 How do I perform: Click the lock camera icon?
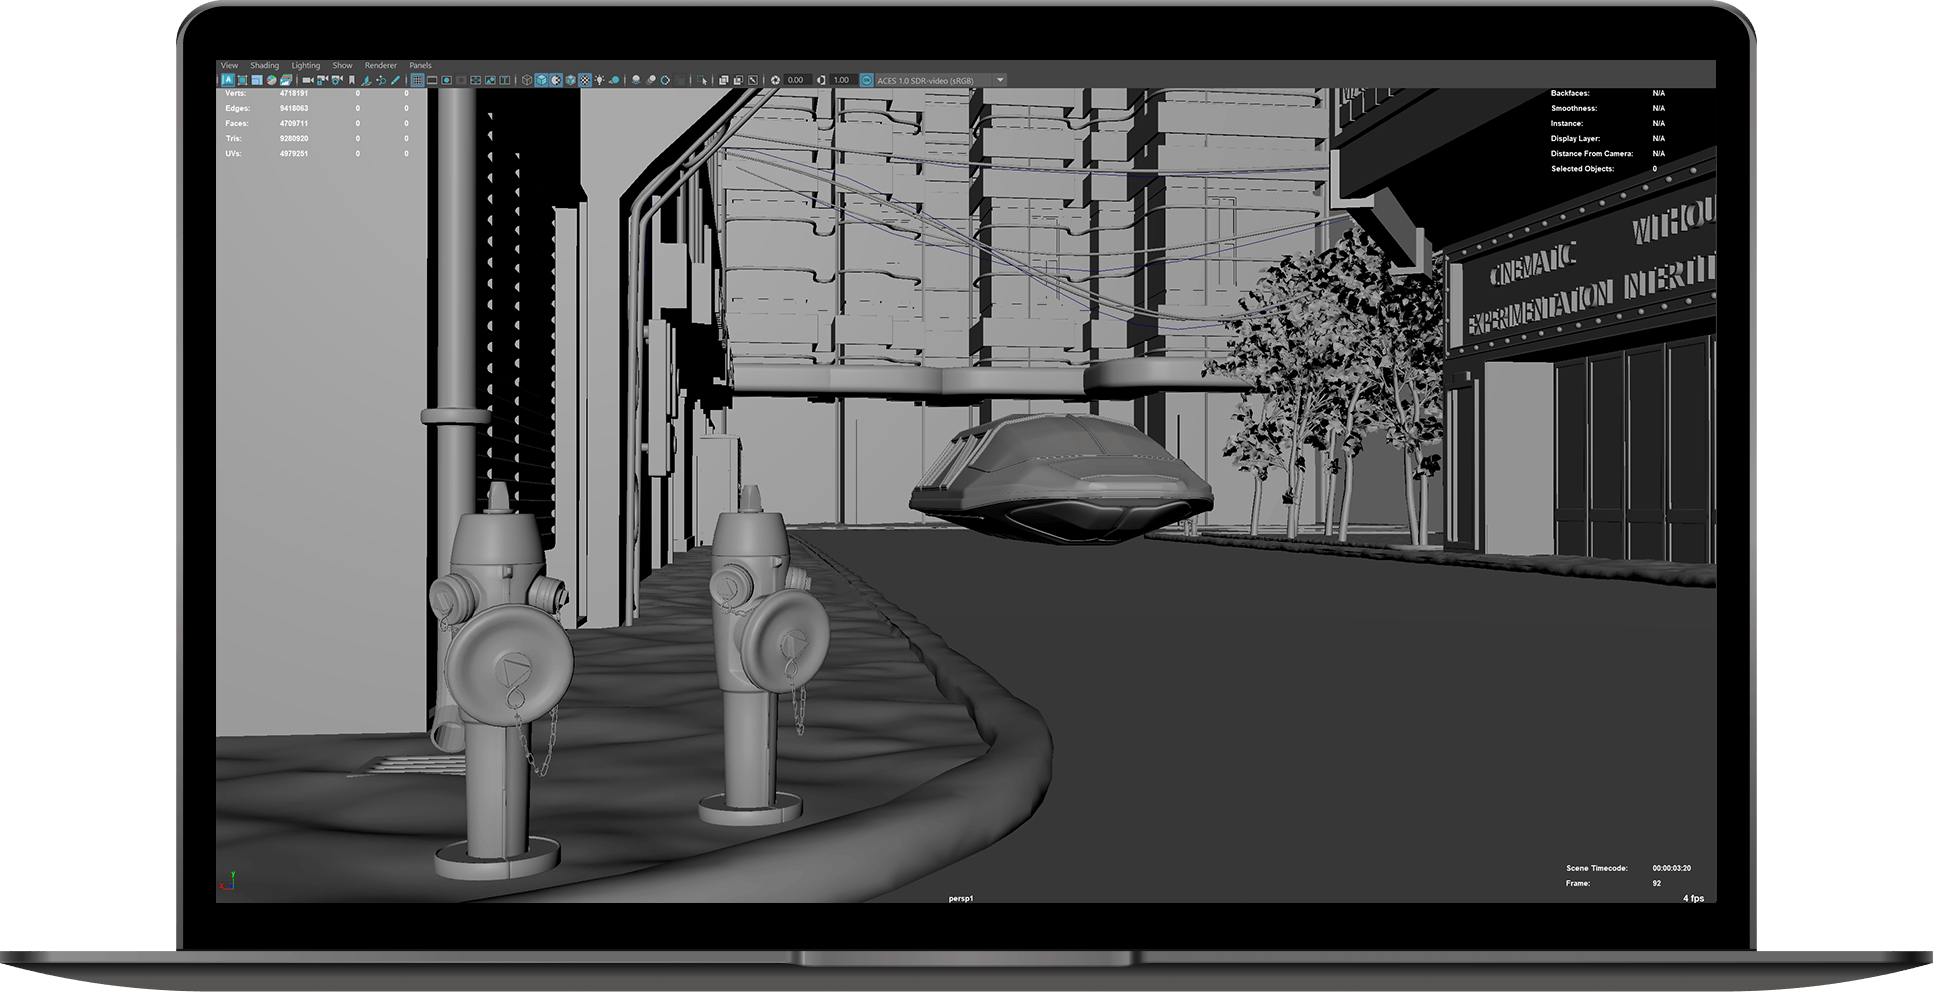click(x=322, y=80)
